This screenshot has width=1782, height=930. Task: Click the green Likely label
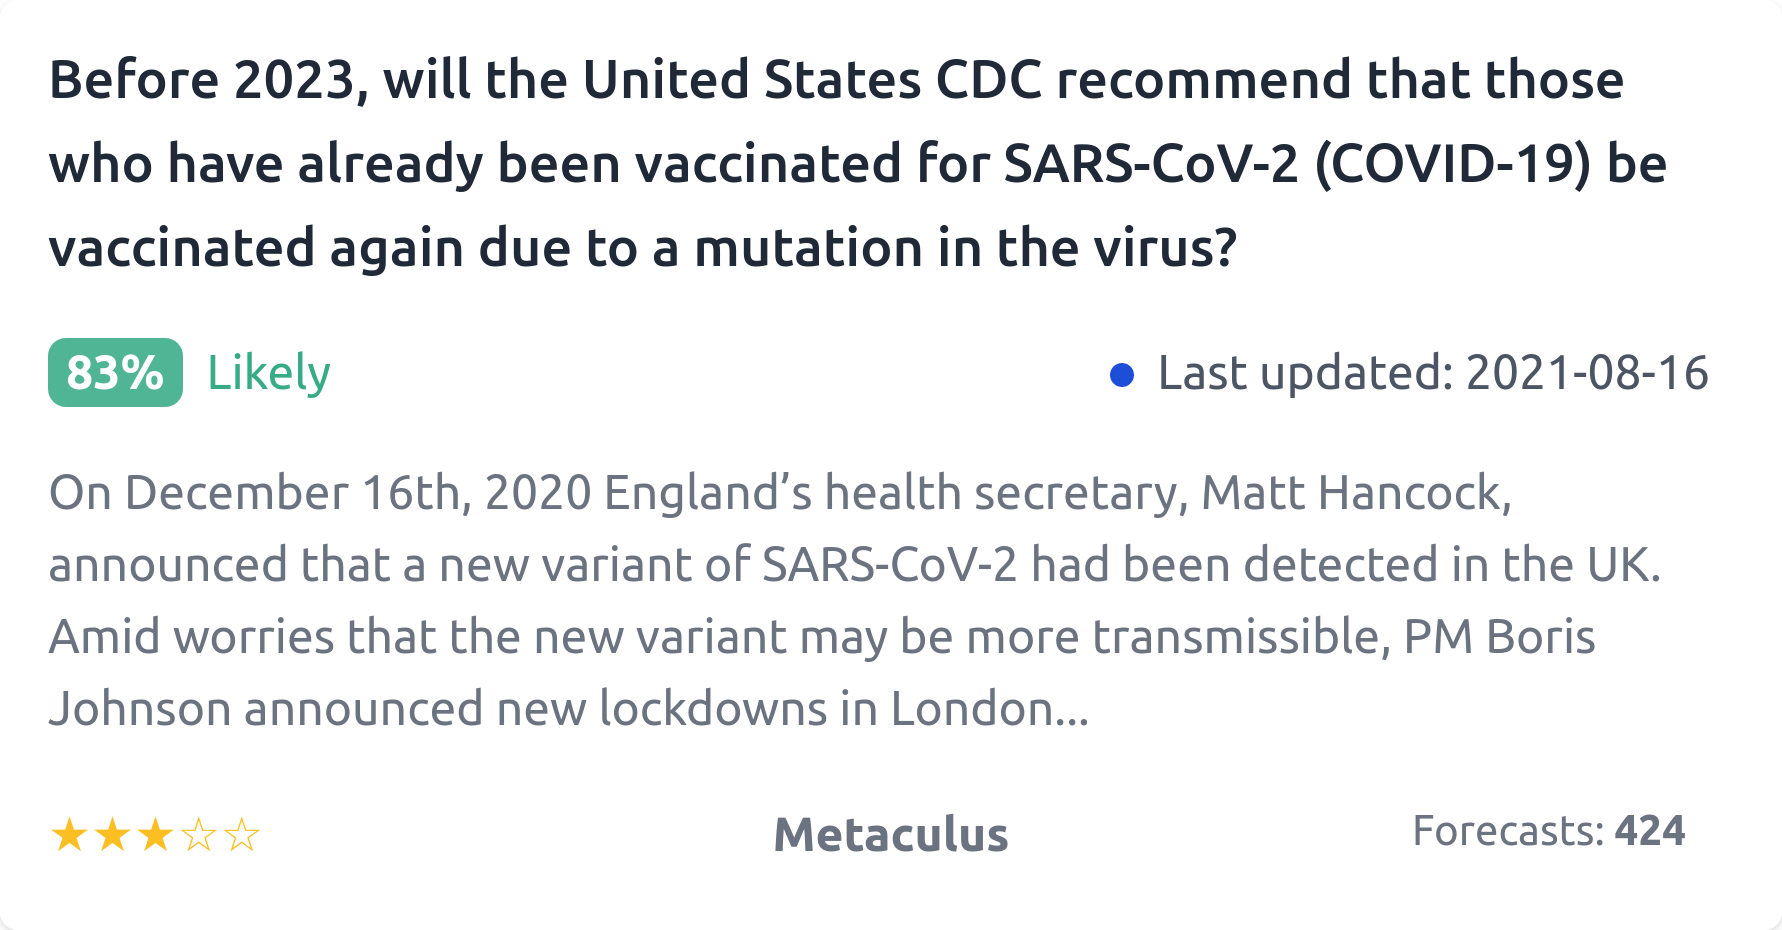(268, 373)
